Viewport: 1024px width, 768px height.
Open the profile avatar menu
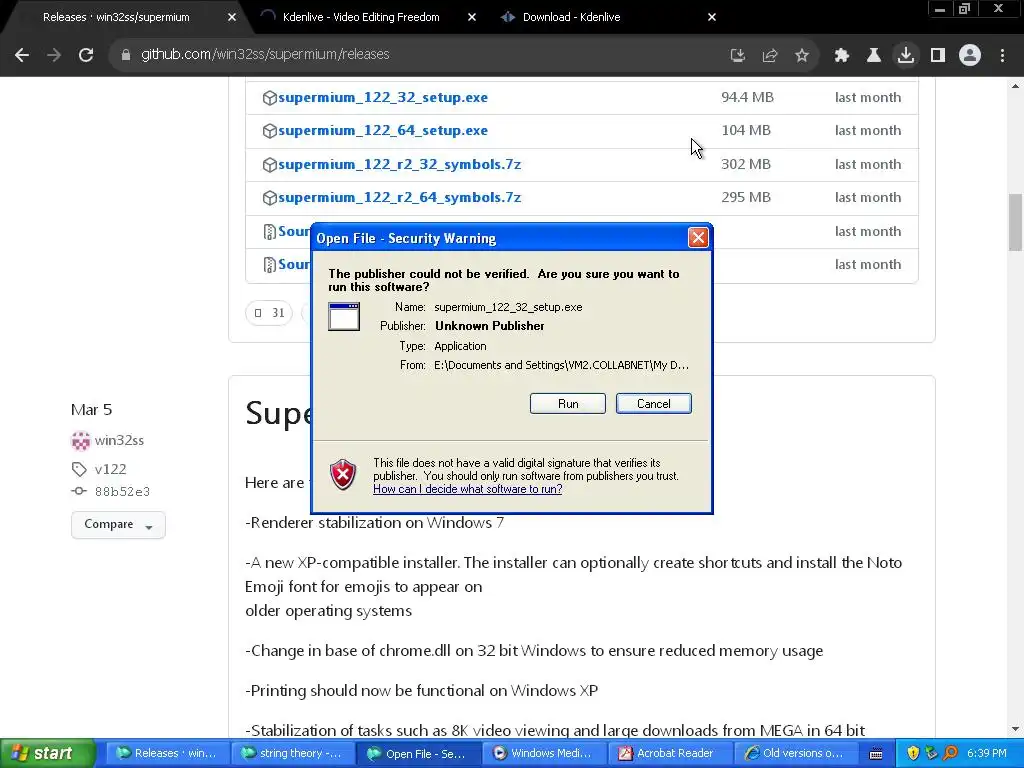click(970, 55)
